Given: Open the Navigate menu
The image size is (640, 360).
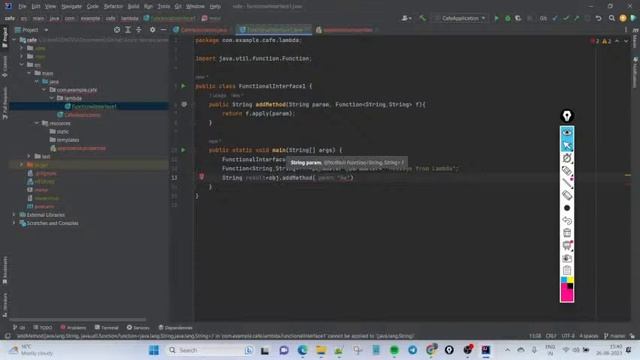Looking at the screenshot, I should click(x=71, y=7).
